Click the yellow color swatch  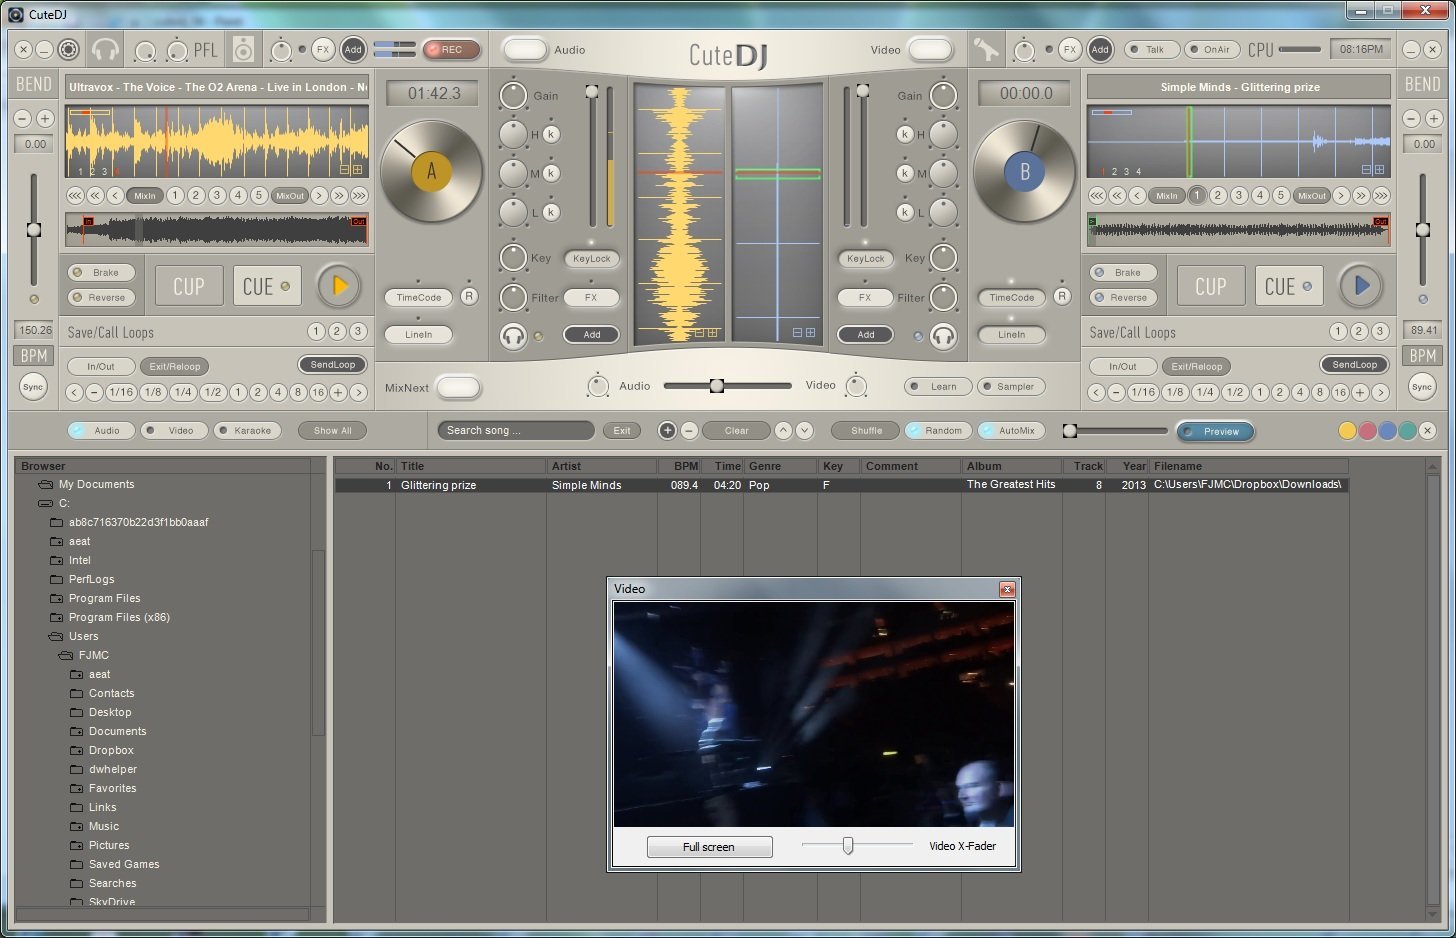pyautogui.click(x=1347, y=431)
